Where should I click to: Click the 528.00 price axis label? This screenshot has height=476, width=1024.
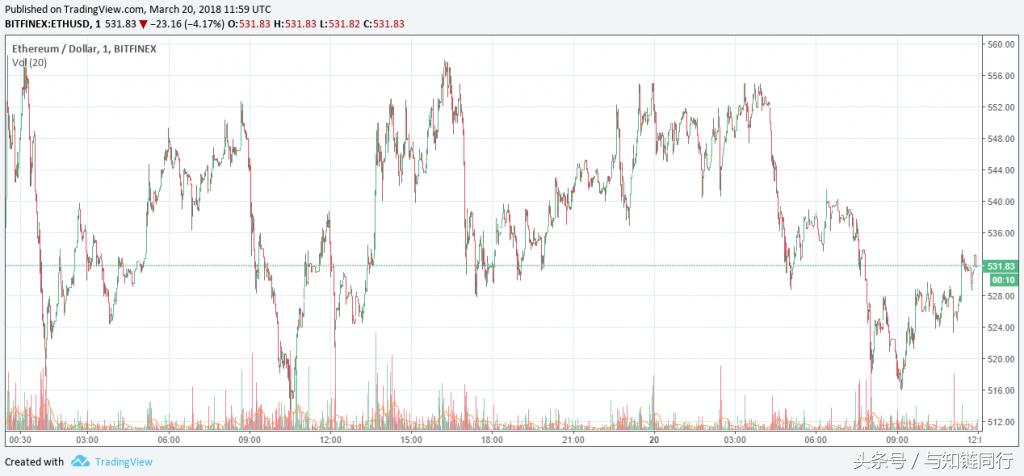999,296
